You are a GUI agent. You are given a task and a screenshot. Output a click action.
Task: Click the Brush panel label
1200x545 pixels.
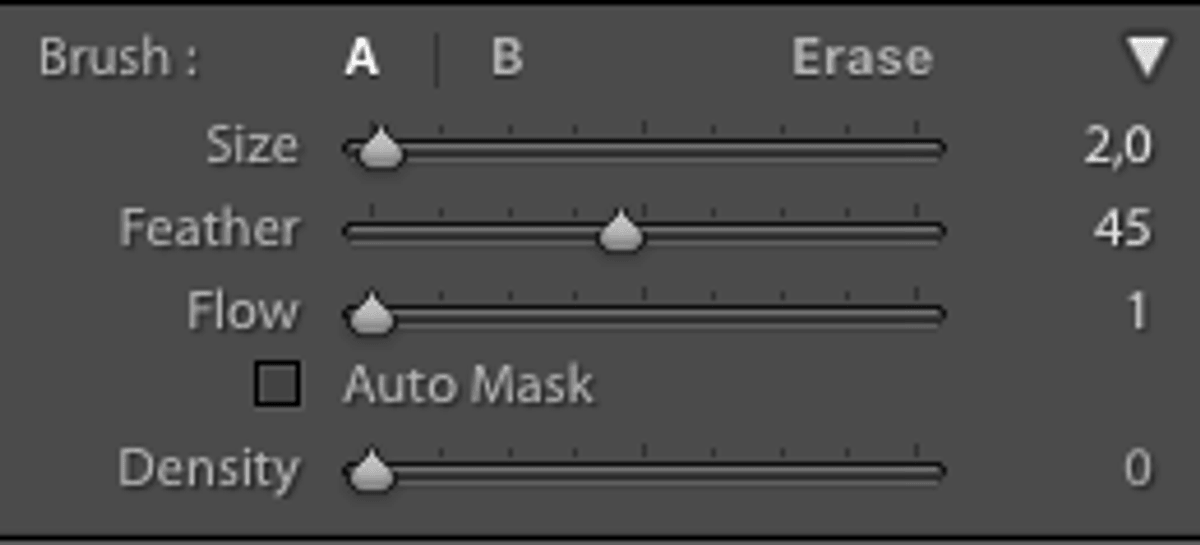[x=118, y=58]
